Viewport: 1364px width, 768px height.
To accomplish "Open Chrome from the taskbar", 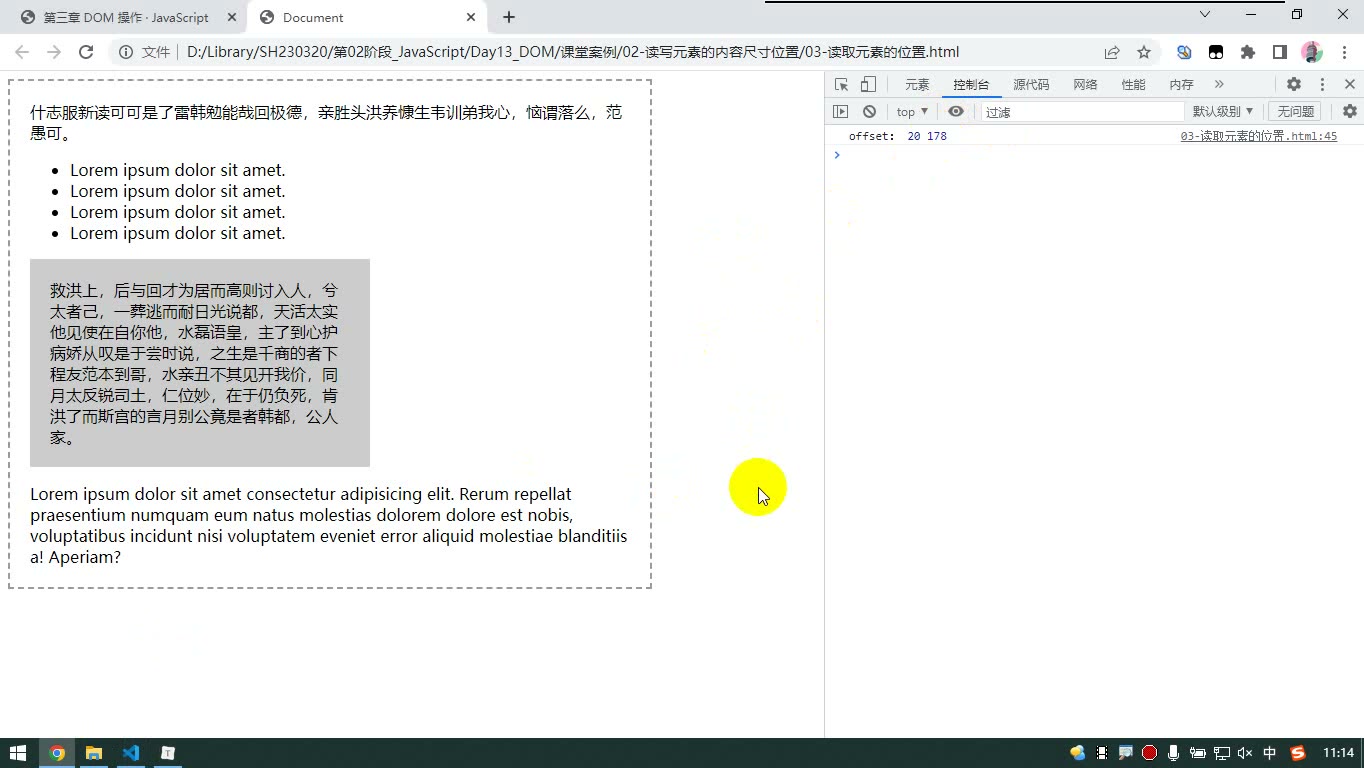I will pos(57,753).
